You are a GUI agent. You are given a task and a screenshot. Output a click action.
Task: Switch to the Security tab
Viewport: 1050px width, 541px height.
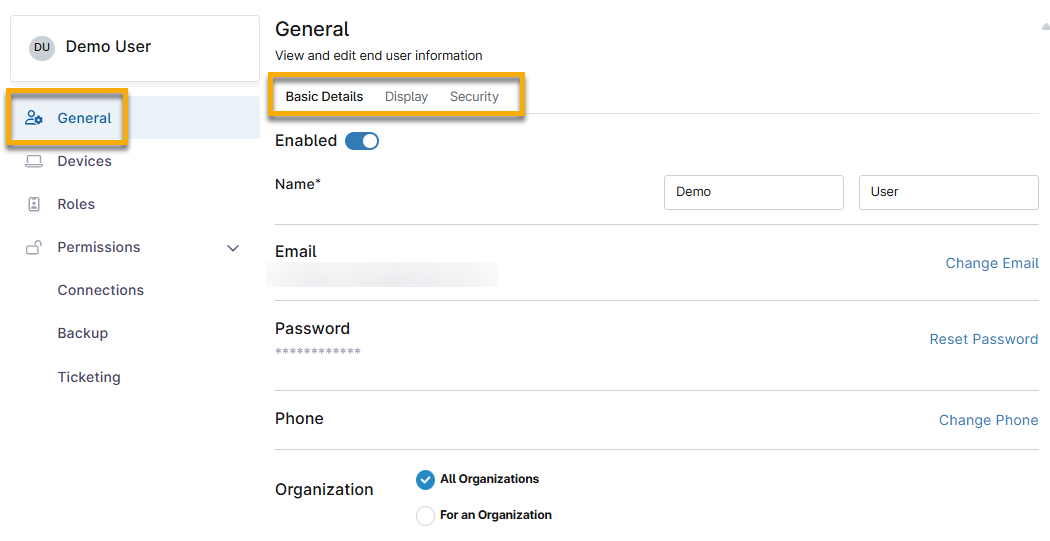tap(474, 97)
